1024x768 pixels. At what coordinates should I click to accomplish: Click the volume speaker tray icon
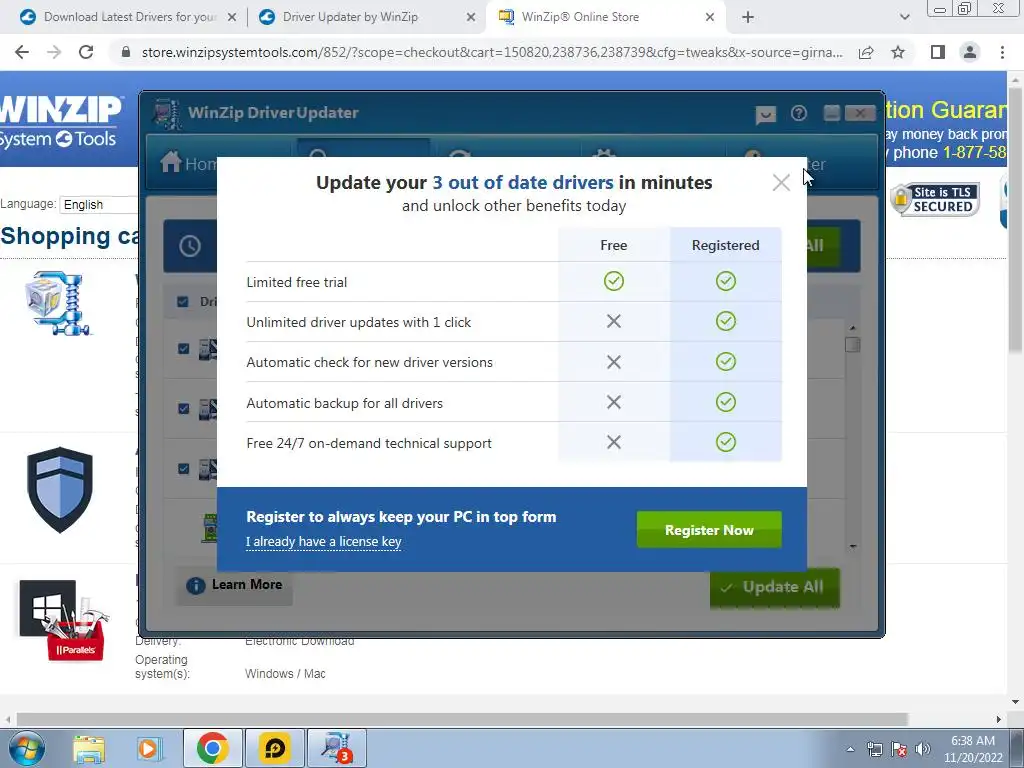923,749
